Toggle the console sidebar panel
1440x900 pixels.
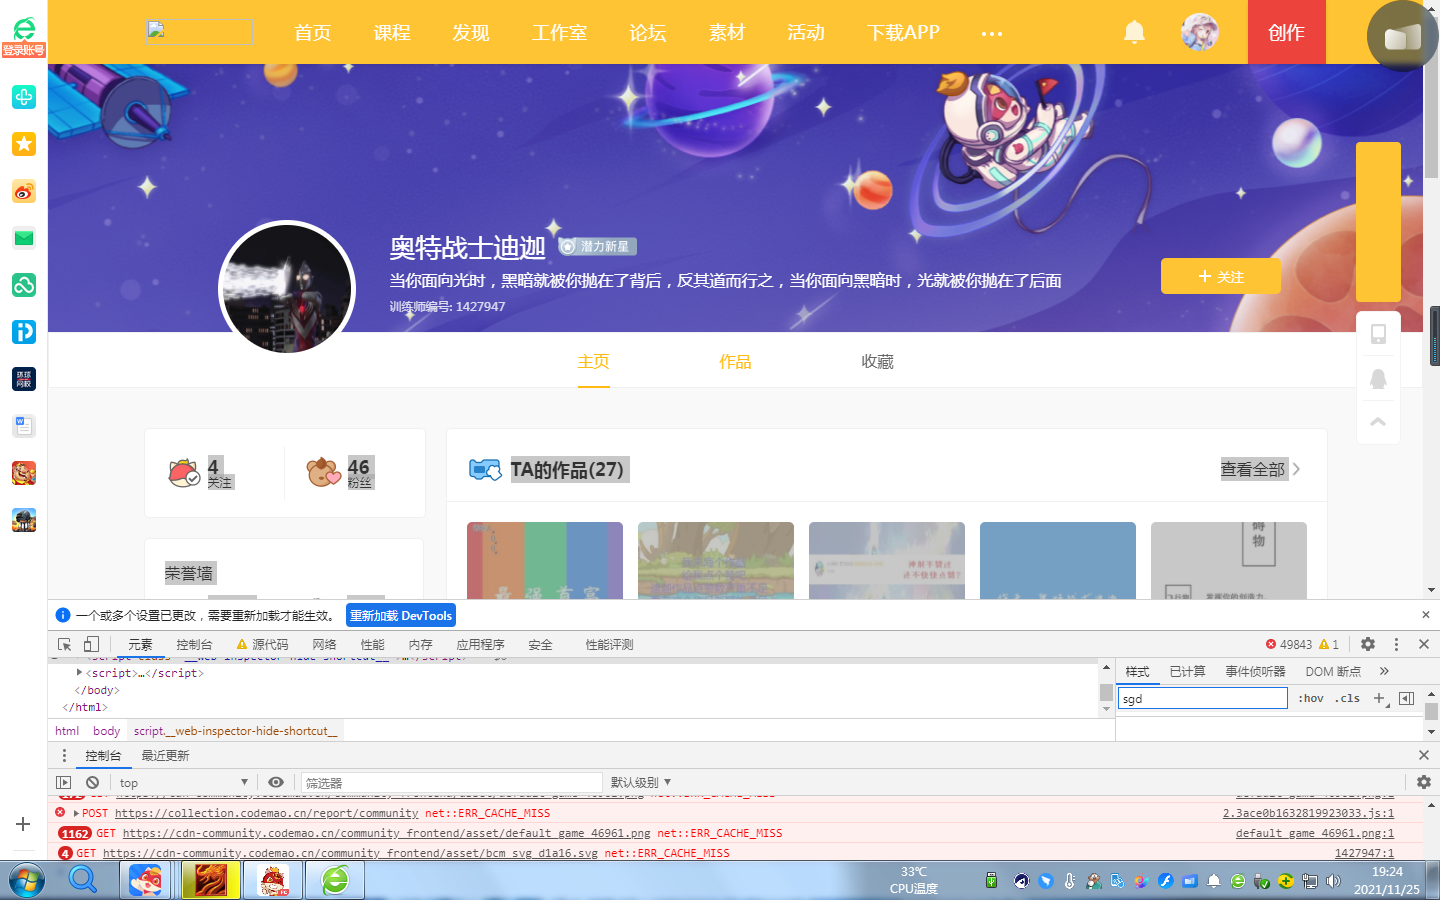[64, 782]
